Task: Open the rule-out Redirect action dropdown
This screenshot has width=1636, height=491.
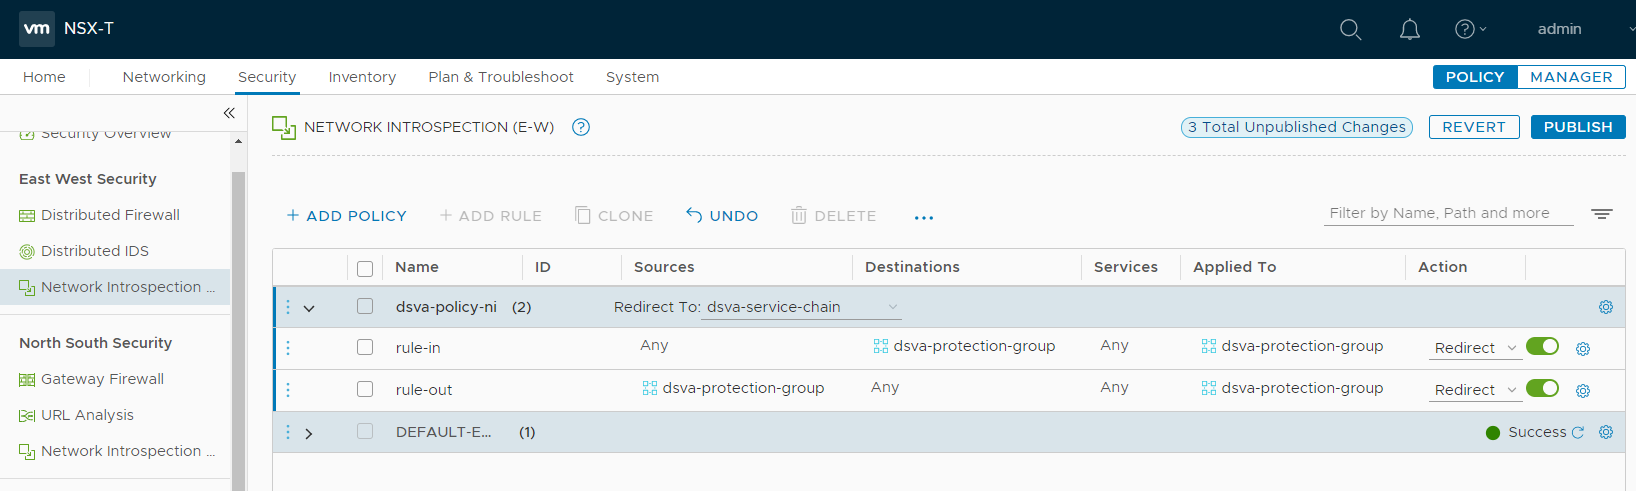Action: coord(1475,390)
